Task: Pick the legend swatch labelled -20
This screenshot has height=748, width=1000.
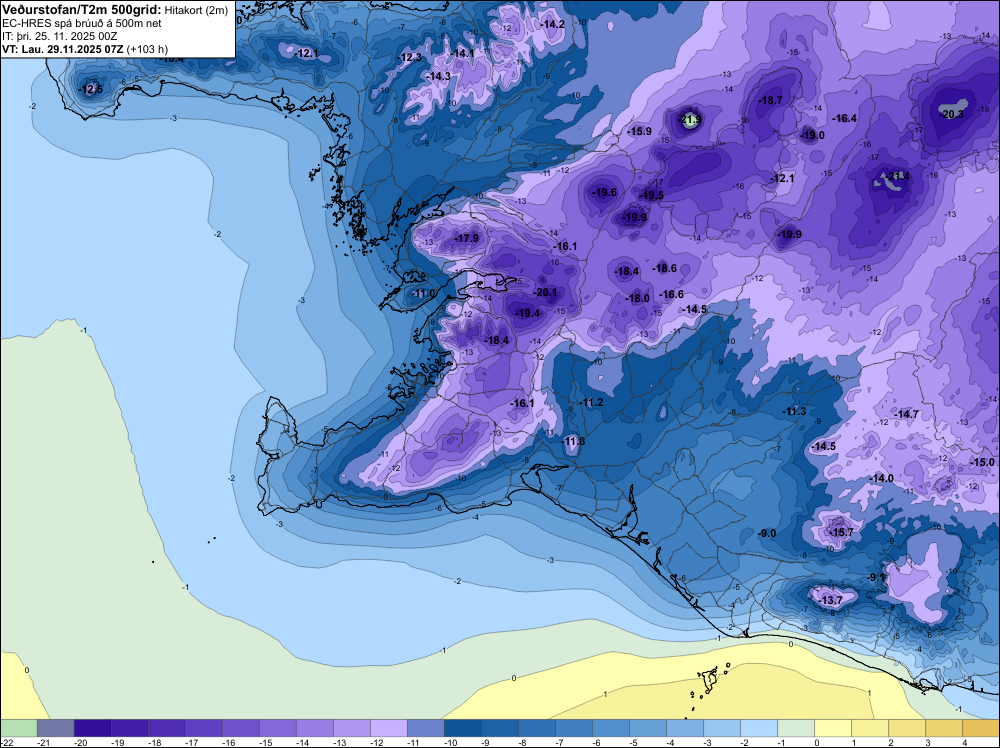Action: [92, 728]
